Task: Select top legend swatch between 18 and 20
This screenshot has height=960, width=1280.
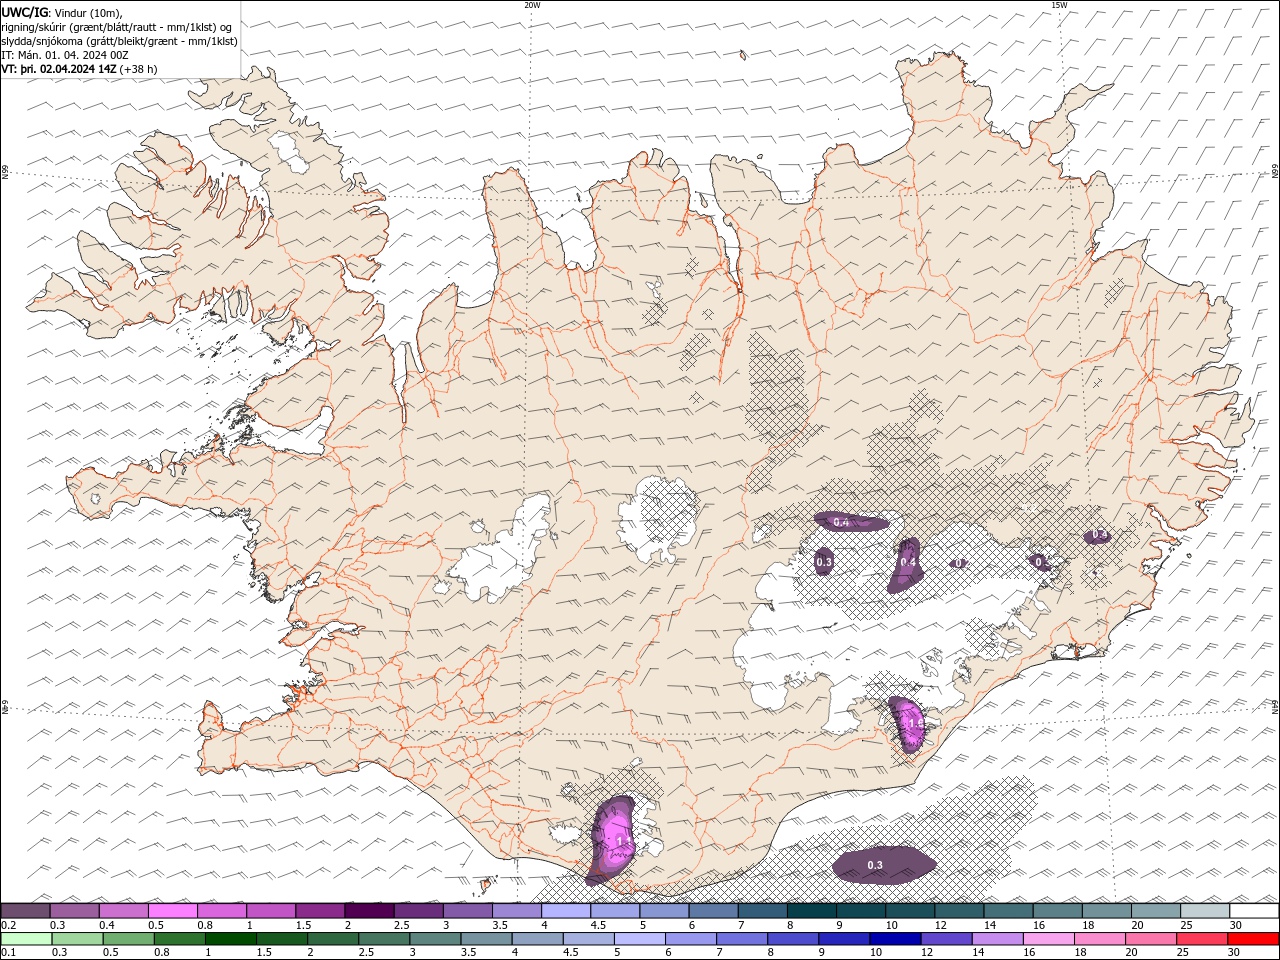Action: click(x=1105, y=911)
